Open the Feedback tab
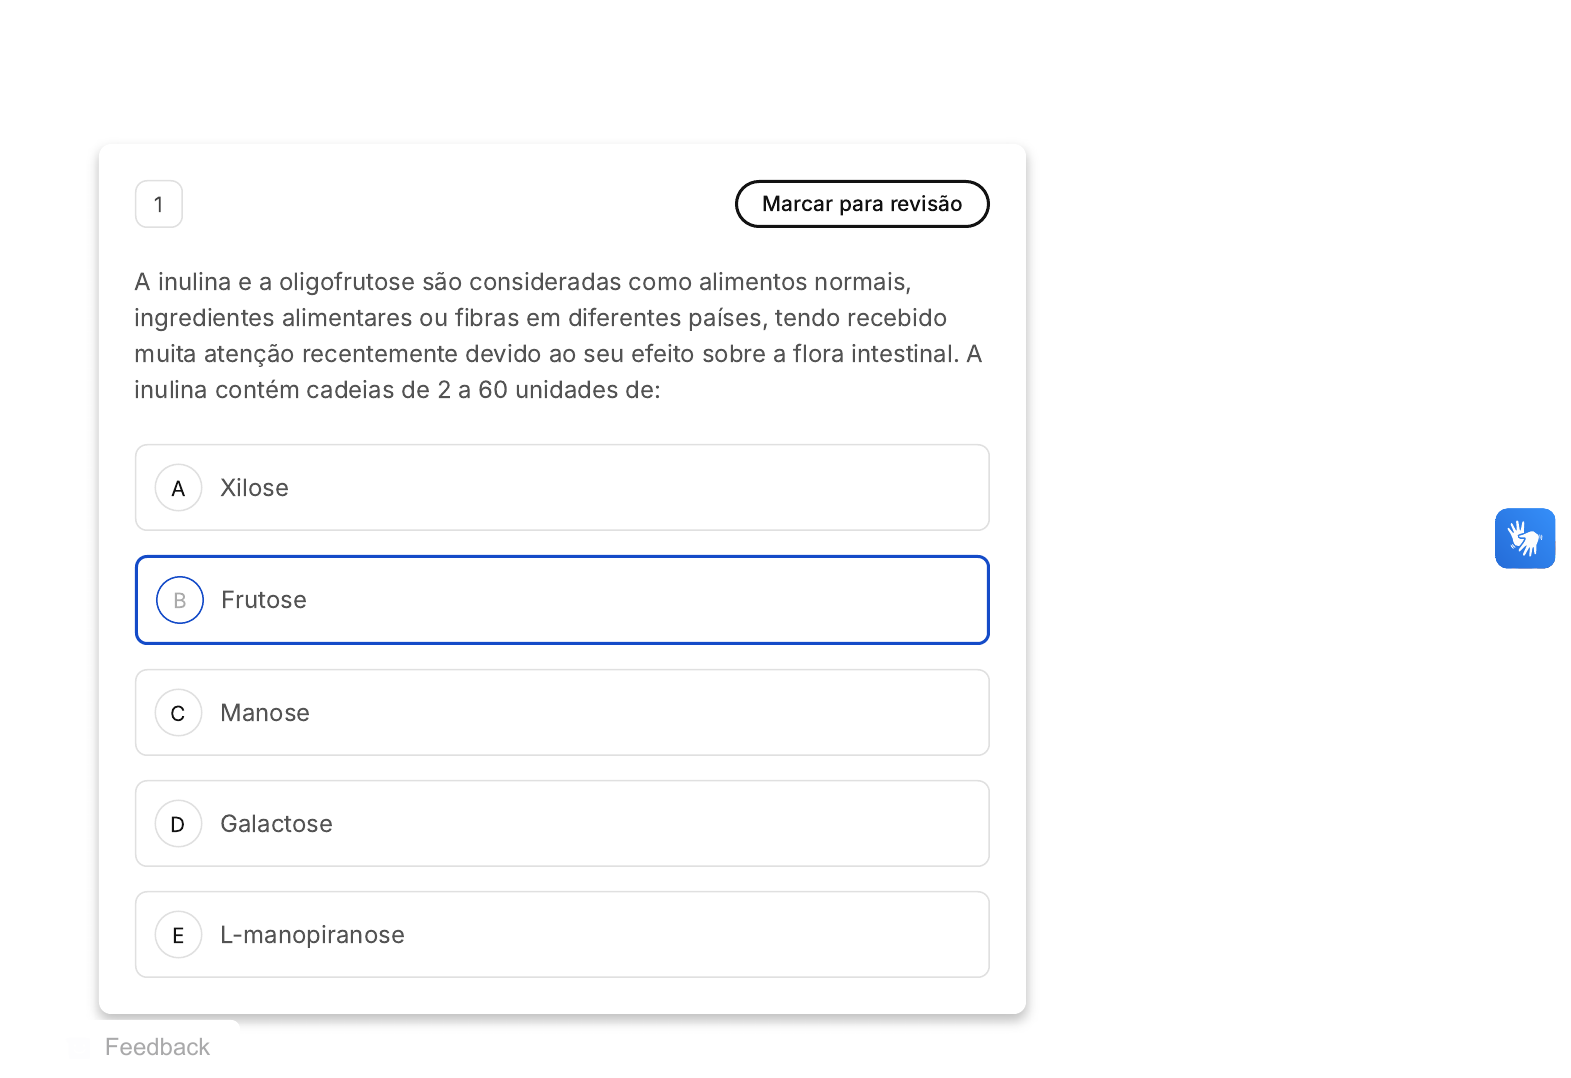The width and height of the screenshot is (1571, 1078). pos(155,1047)
